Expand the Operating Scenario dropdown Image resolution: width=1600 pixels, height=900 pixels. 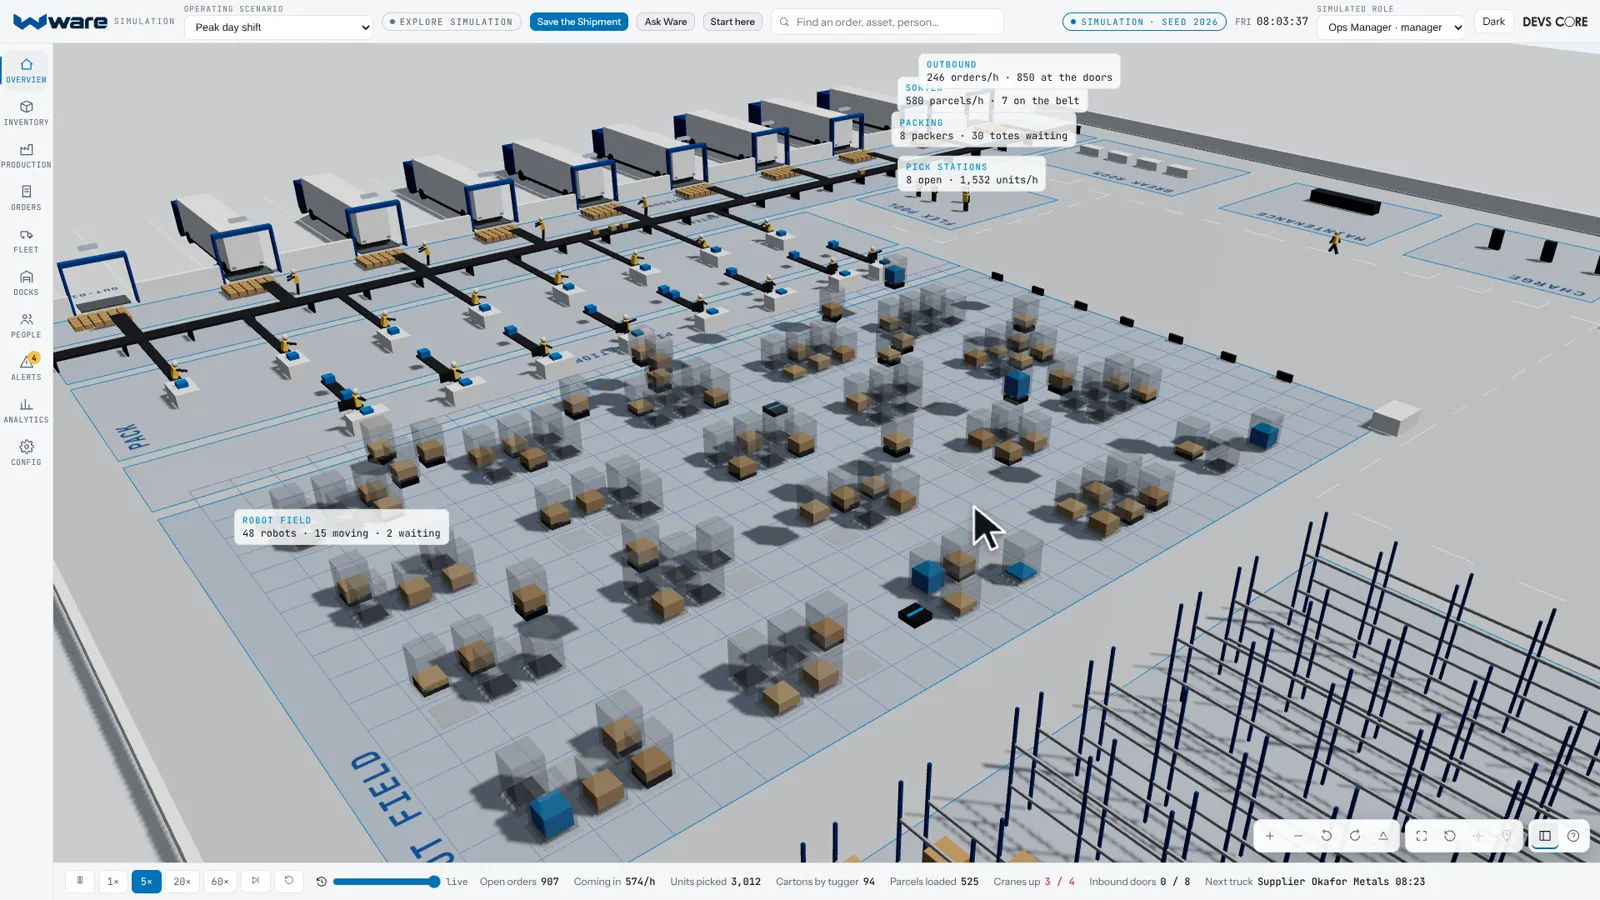tap(278, 27)
